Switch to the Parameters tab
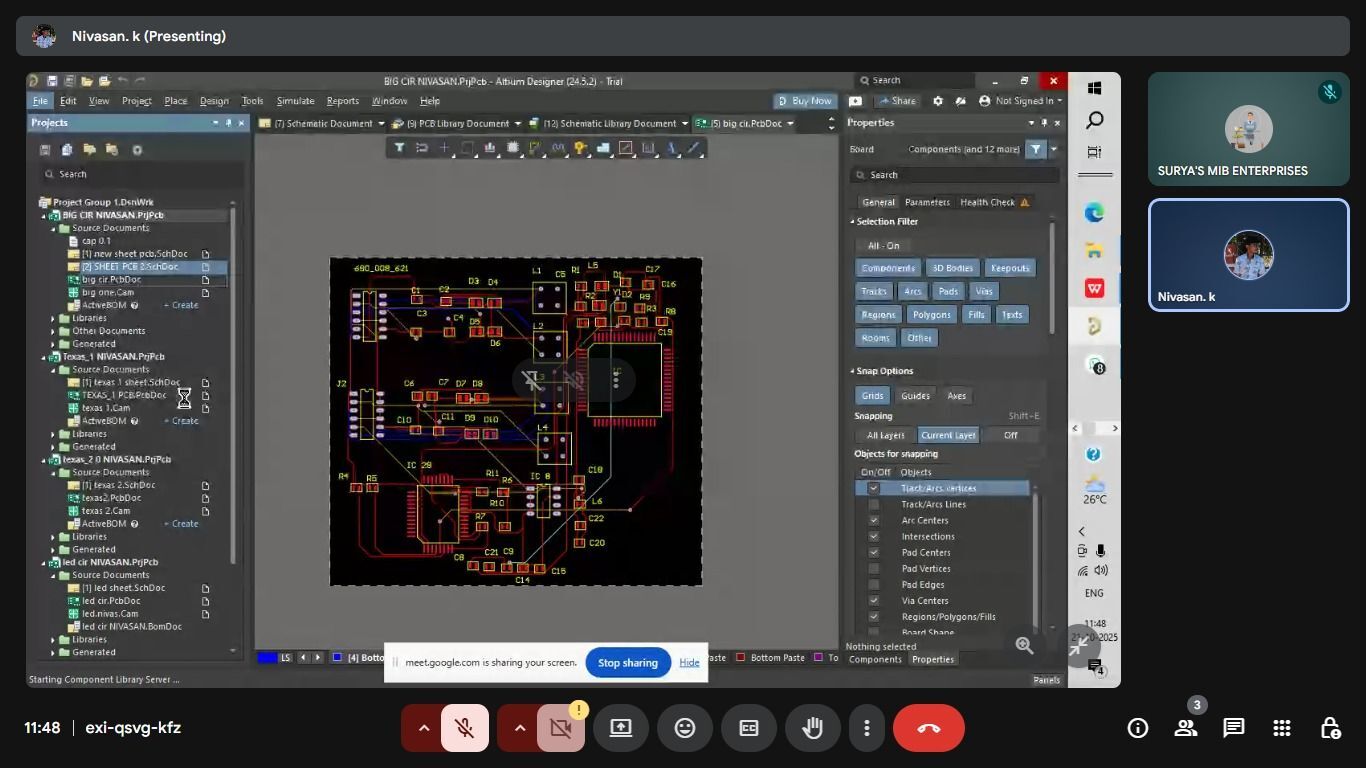 point(927,202)
